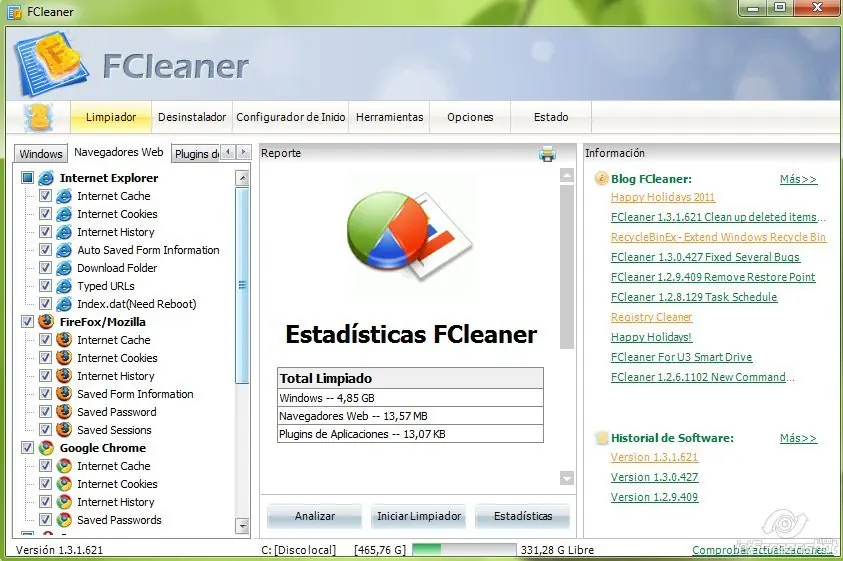Open Configurador de Inicio tab
The height and width of the screenshot is (561, 843).
(290, 117)
